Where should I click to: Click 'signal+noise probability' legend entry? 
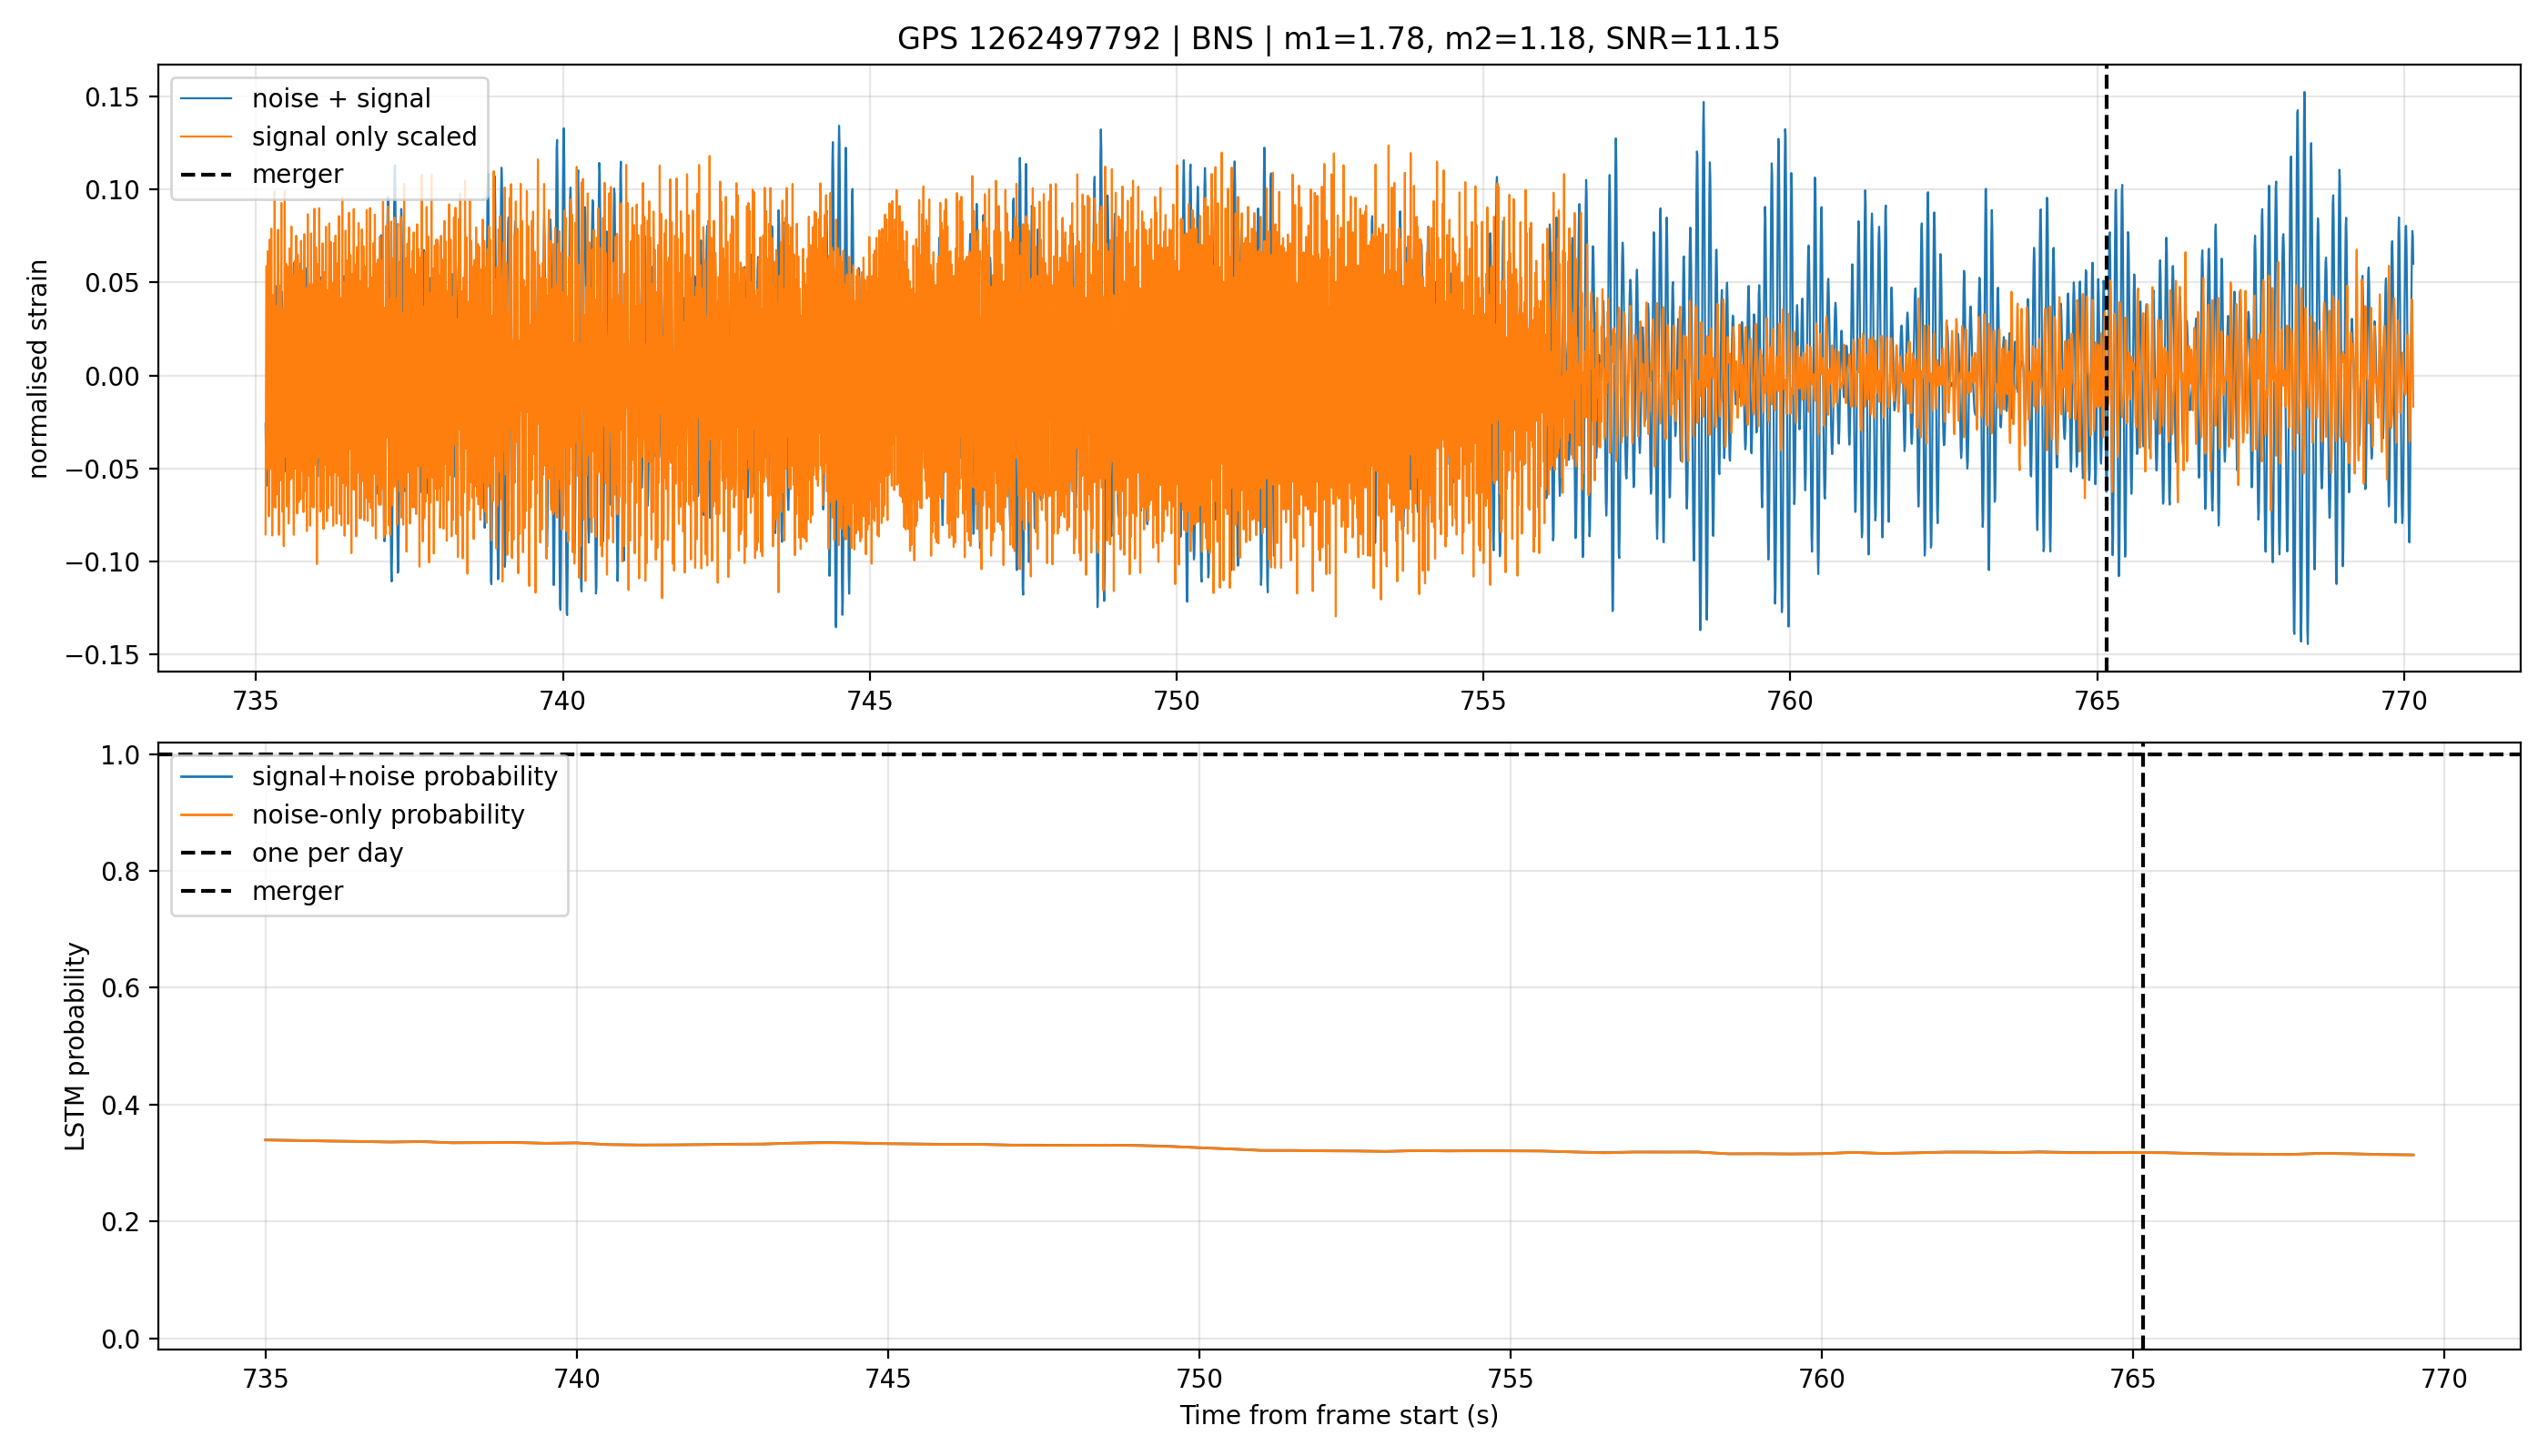pos(404,777)
